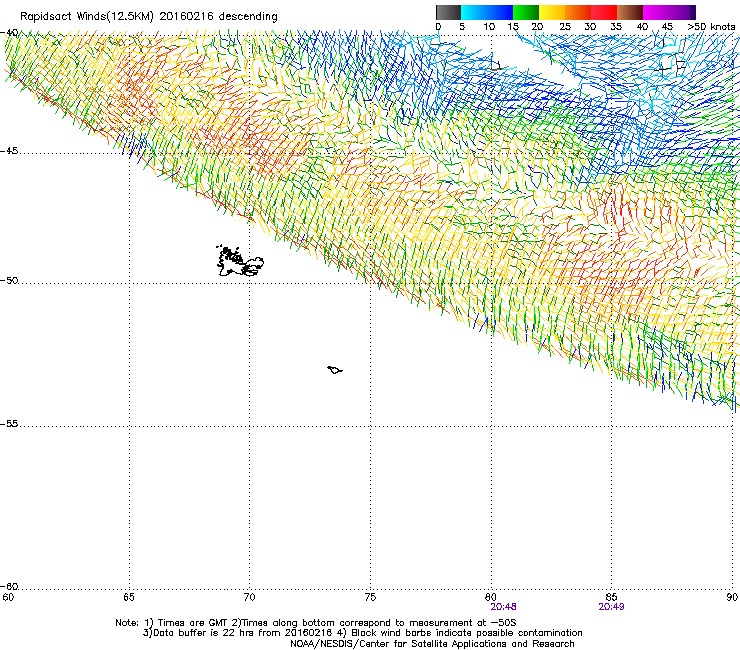Click the note line beginning 'Note: 1) Times are GMT'
Viewport: 740px width, 650px height.
pos(316,623)
